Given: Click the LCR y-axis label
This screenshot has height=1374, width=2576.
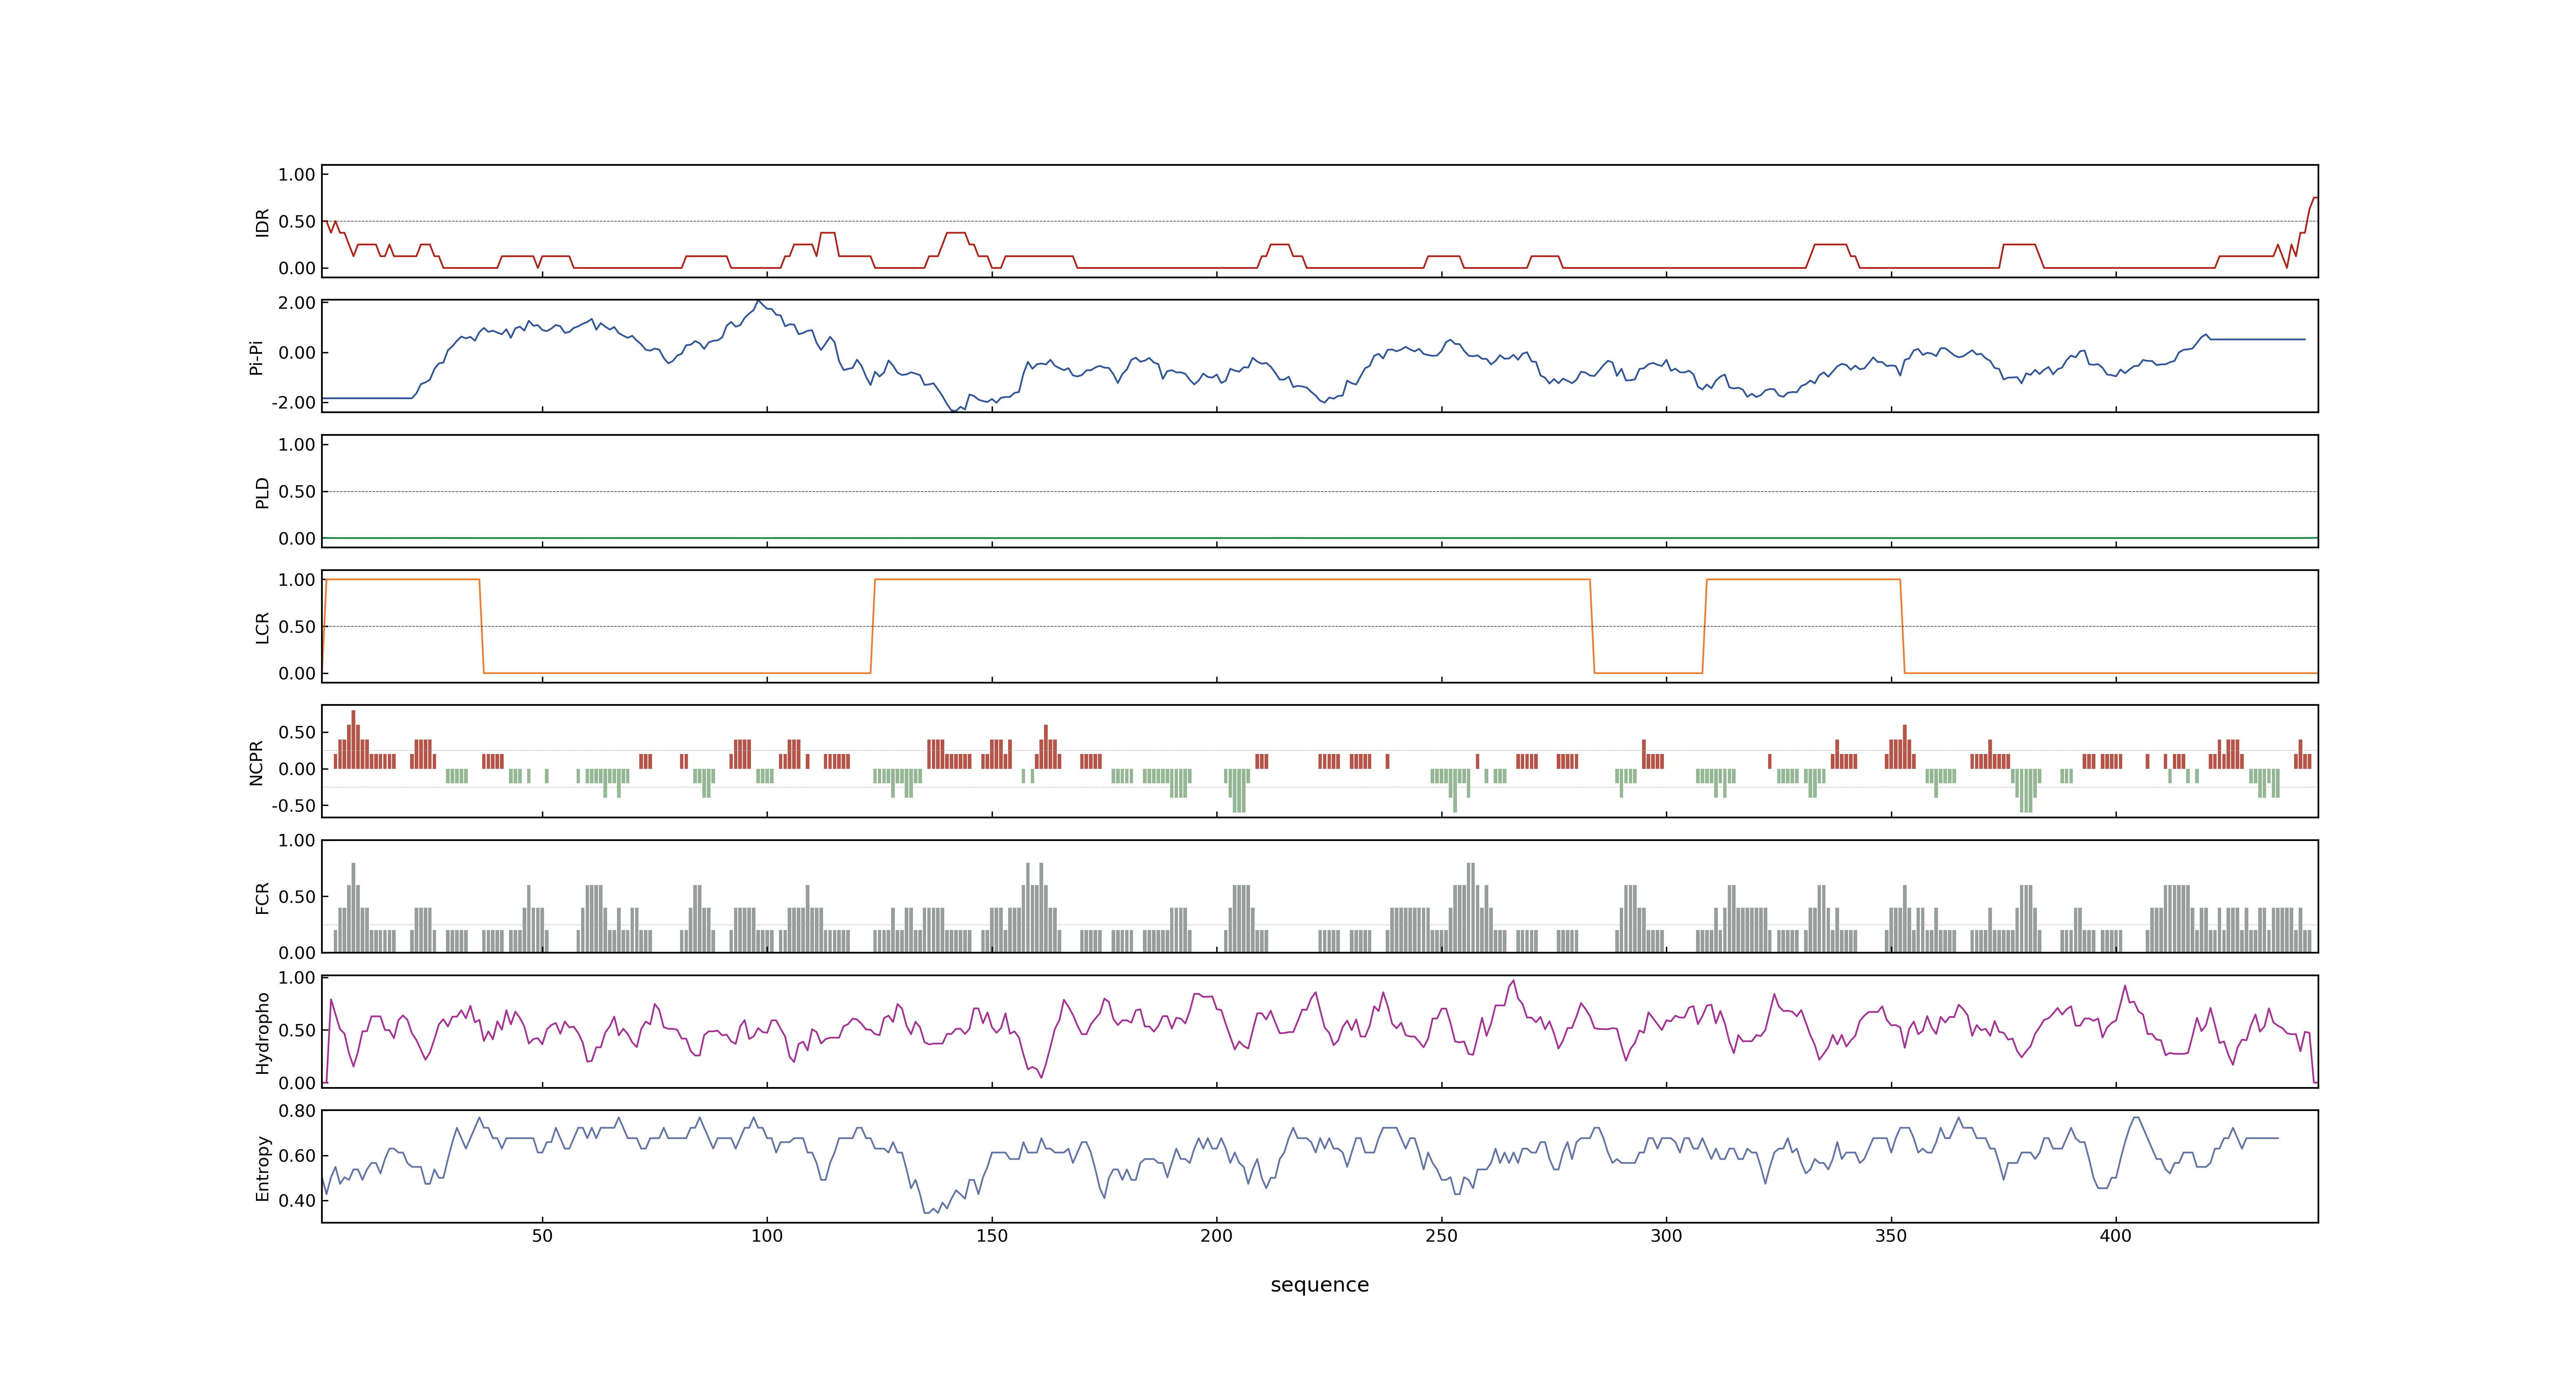Looking at the screenshot, I should point(262,627).
